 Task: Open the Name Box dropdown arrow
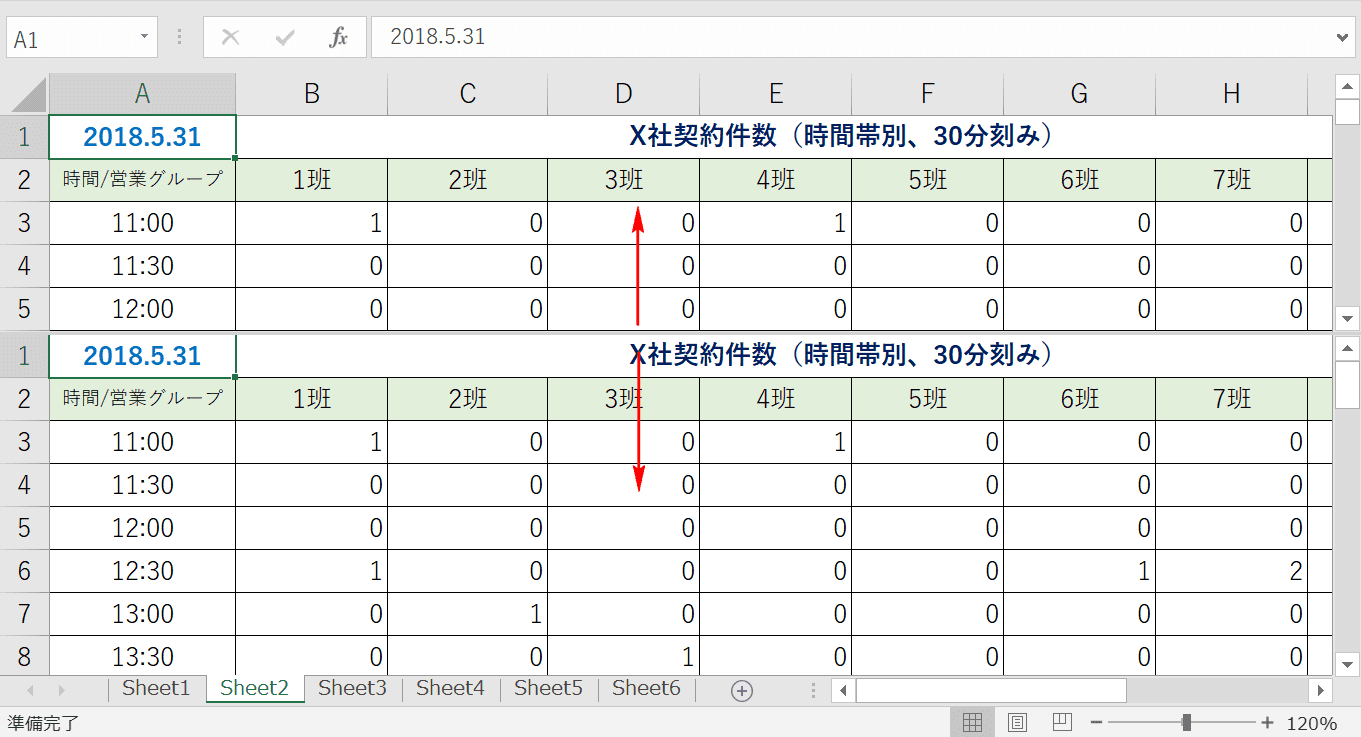point(144,38)
